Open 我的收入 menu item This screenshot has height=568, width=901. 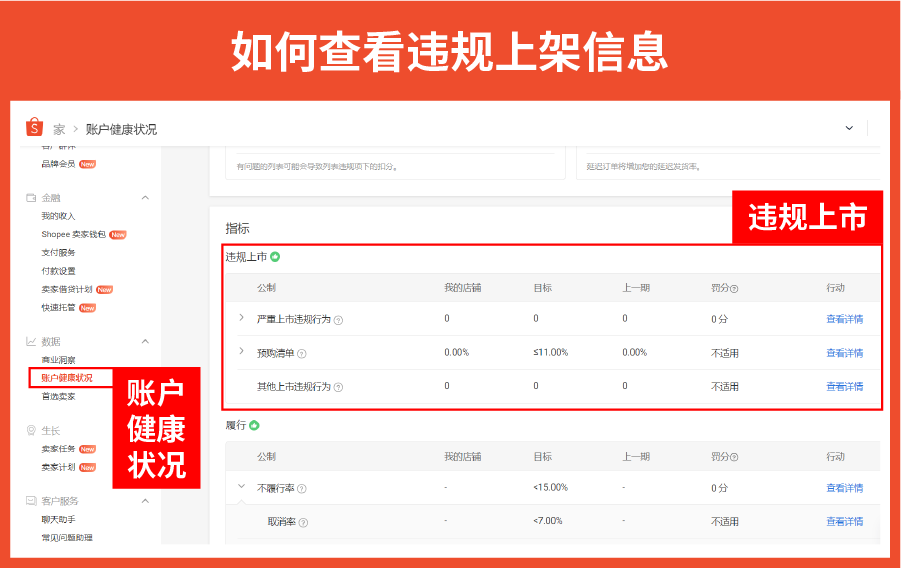pos(58,216)
